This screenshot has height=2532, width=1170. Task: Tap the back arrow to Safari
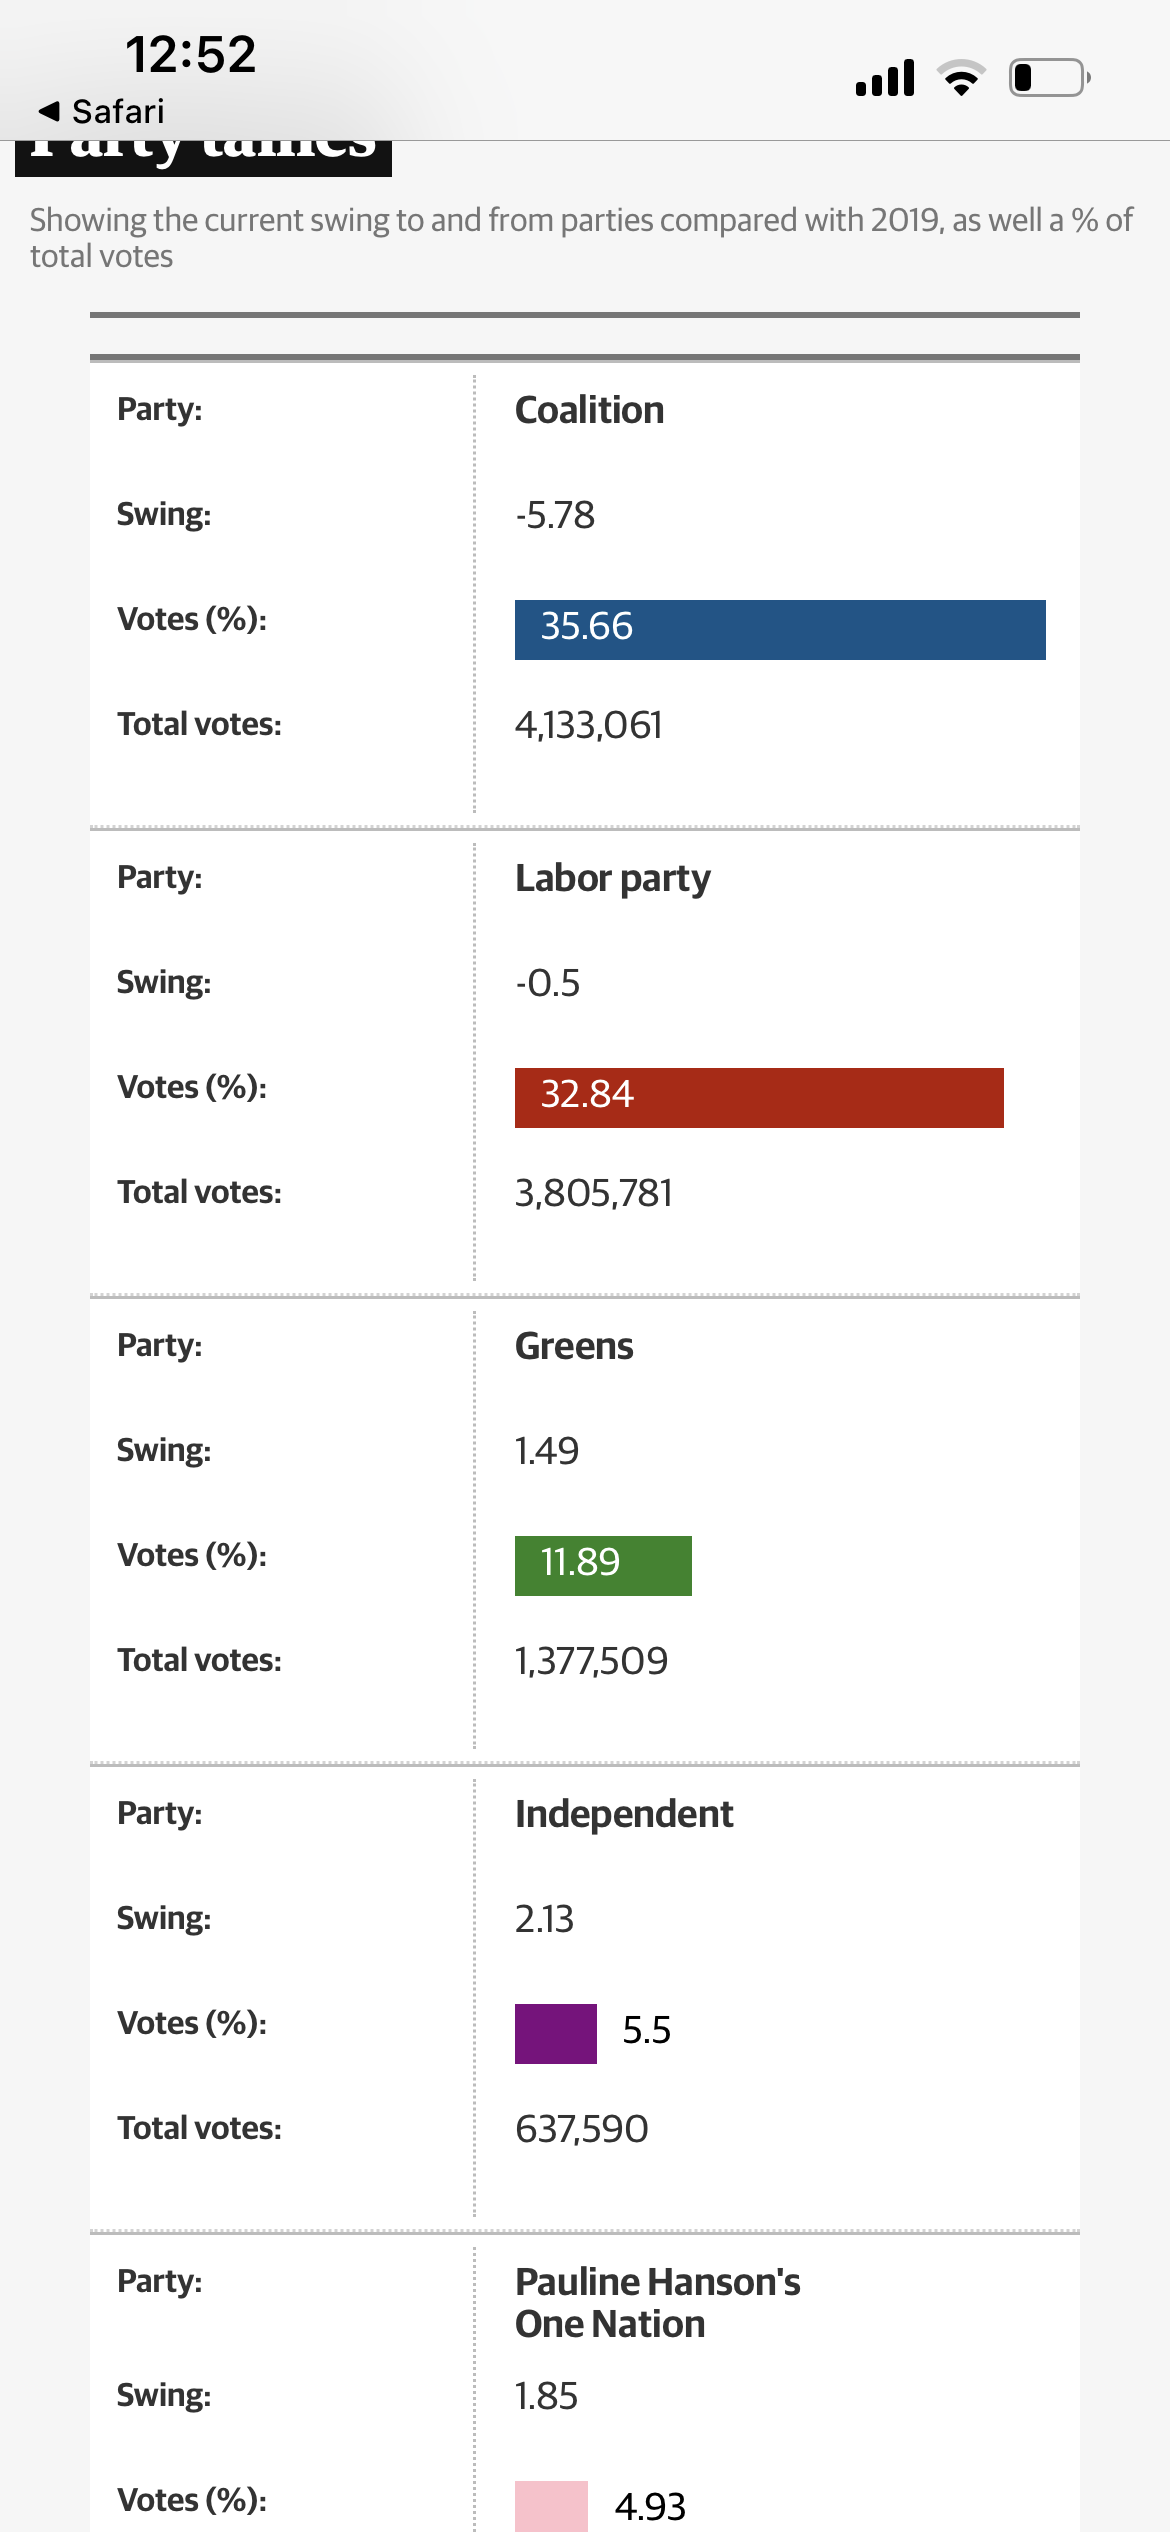49,111
